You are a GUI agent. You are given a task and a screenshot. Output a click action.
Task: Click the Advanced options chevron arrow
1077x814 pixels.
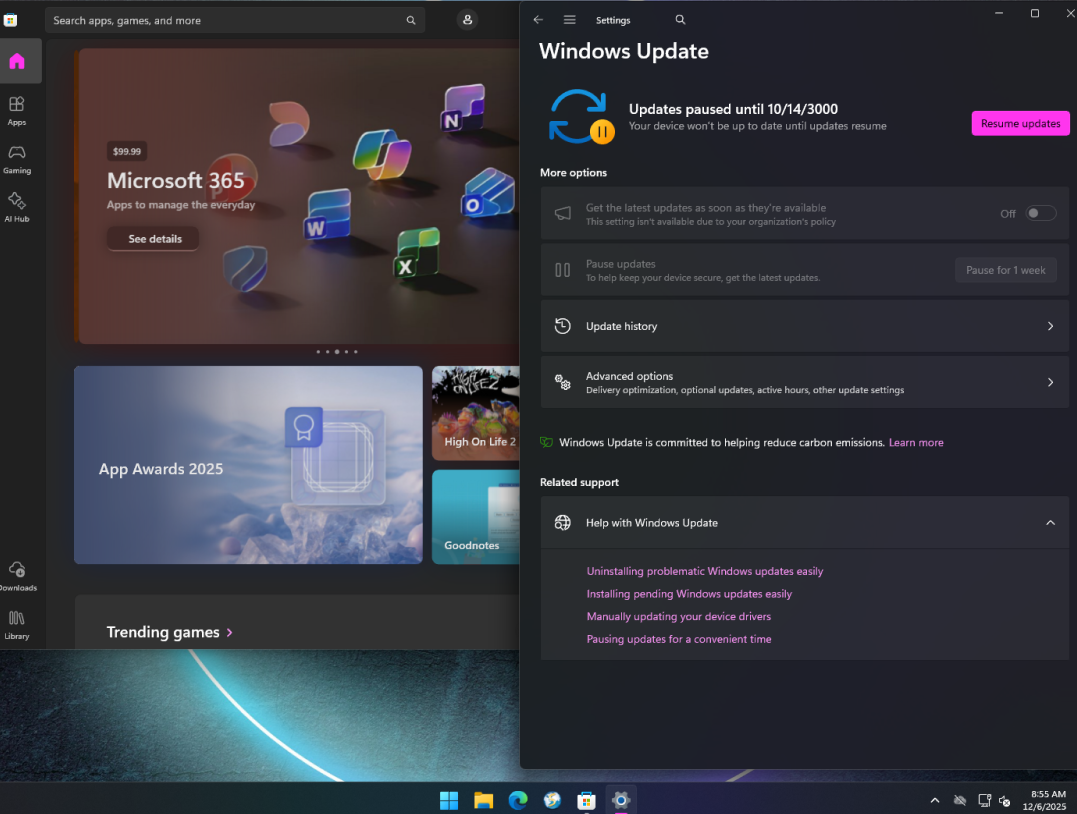click(x=1050, y=382)
